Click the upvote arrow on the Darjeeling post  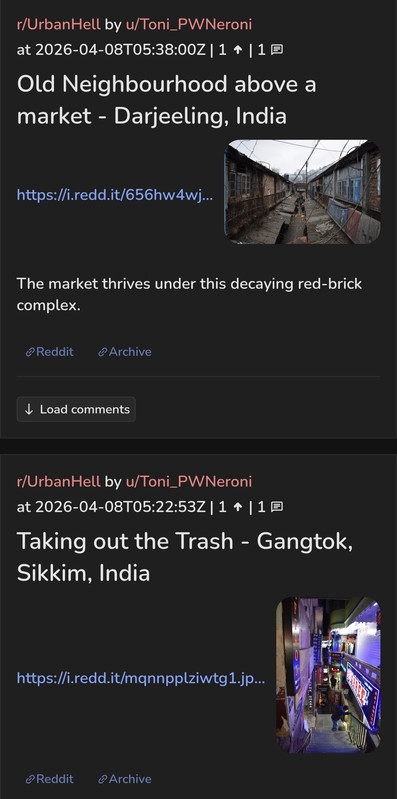tap(237, 50)
